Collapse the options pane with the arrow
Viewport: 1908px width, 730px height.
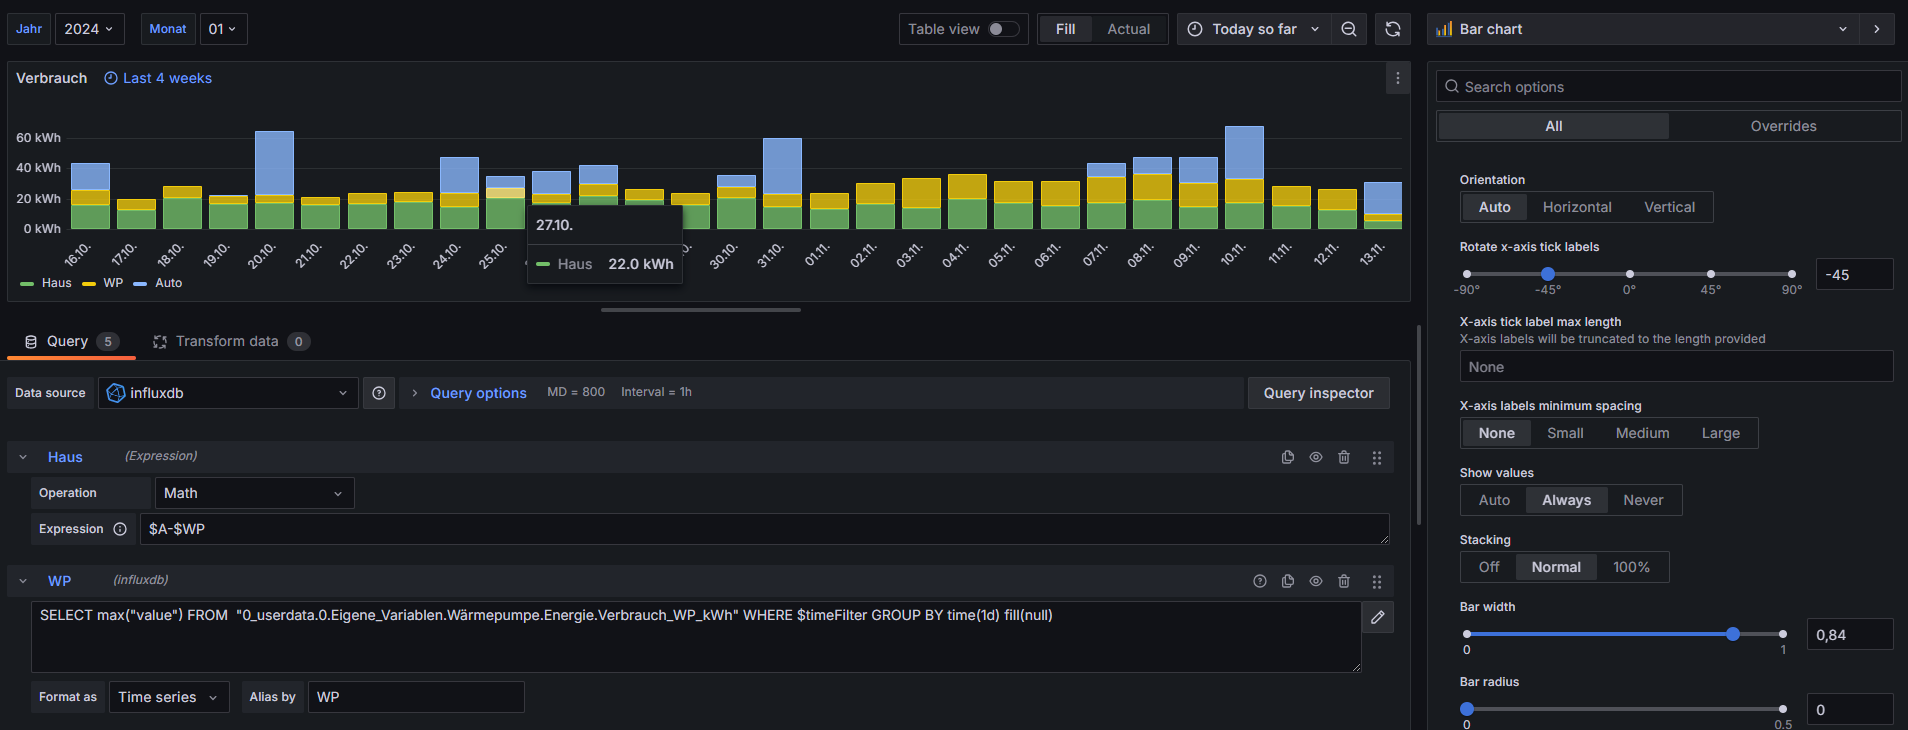point(1877,29)
